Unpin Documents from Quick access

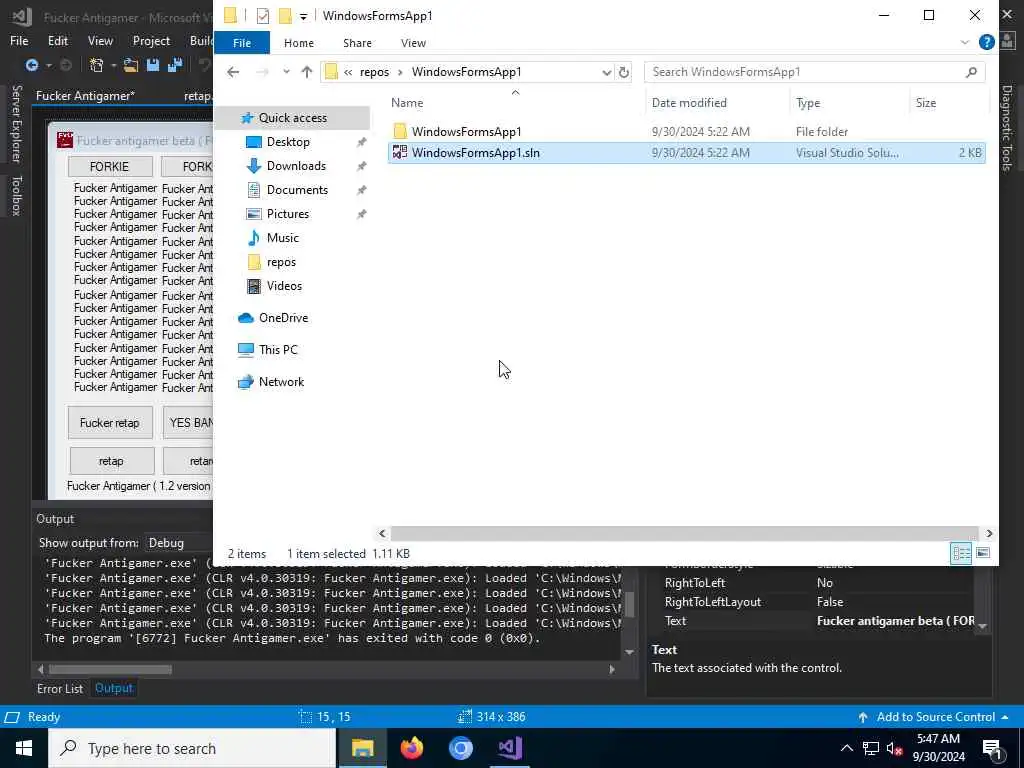coord(361,190)
